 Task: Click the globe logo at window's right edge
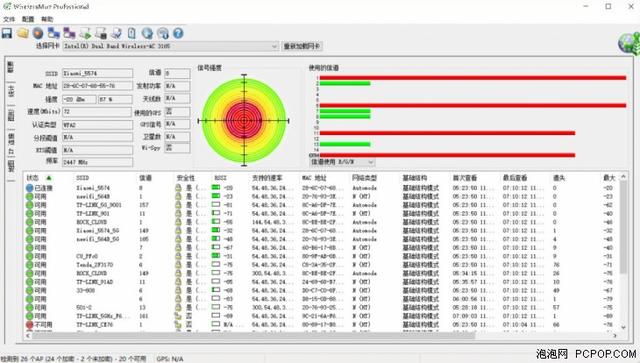(629, 43)
